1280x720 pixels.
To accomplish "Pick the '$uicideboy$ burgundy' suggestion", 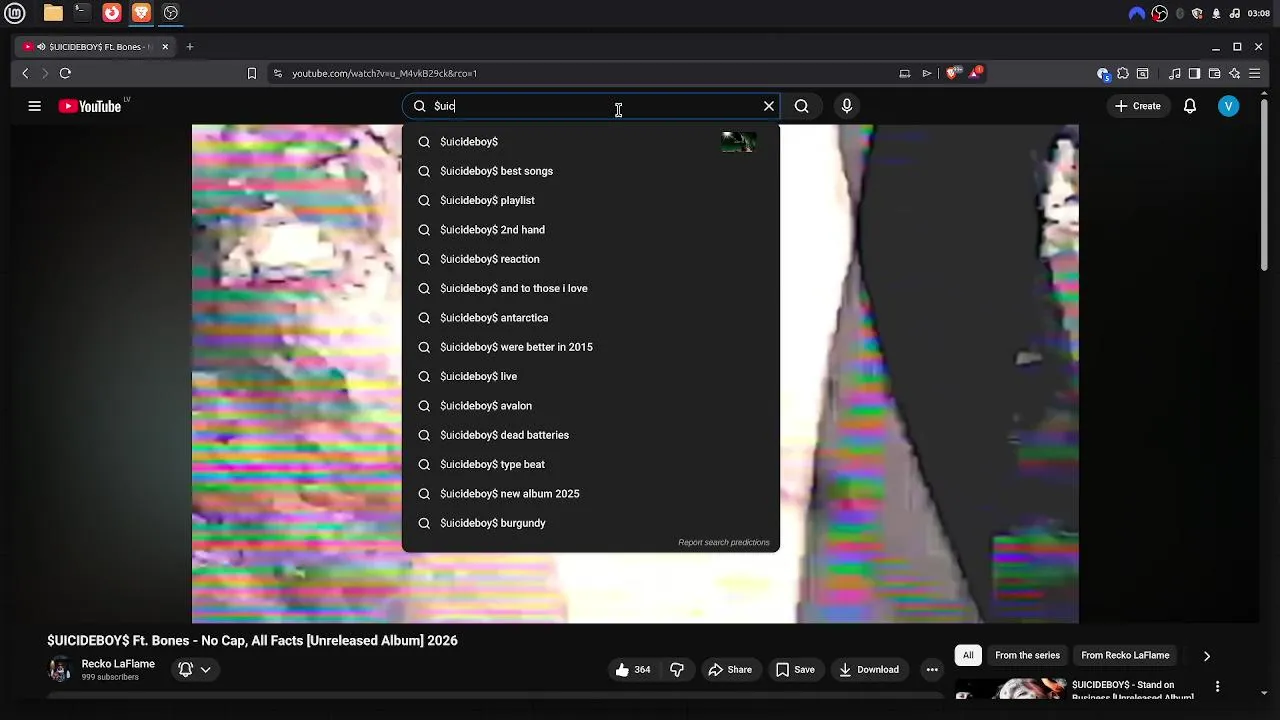I will coord(590,523).
